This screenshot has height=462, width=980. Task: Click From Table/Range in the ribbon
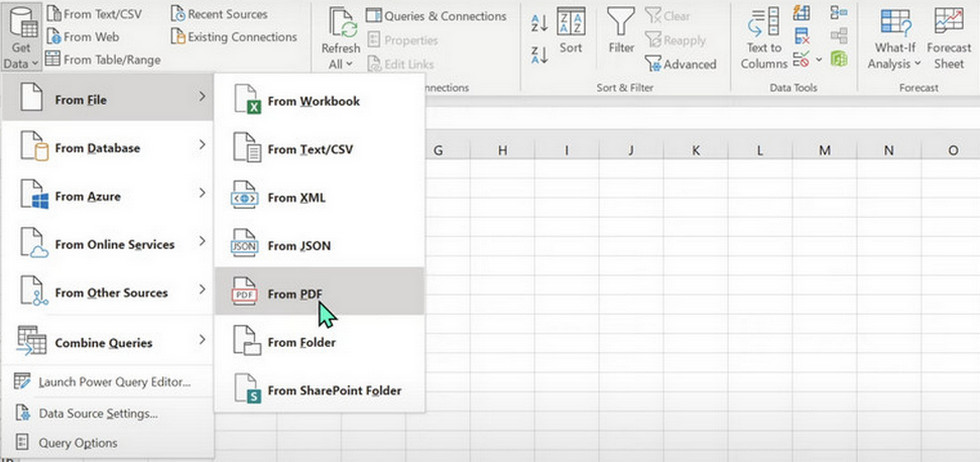pyautogui.click(x=103, y=59)
